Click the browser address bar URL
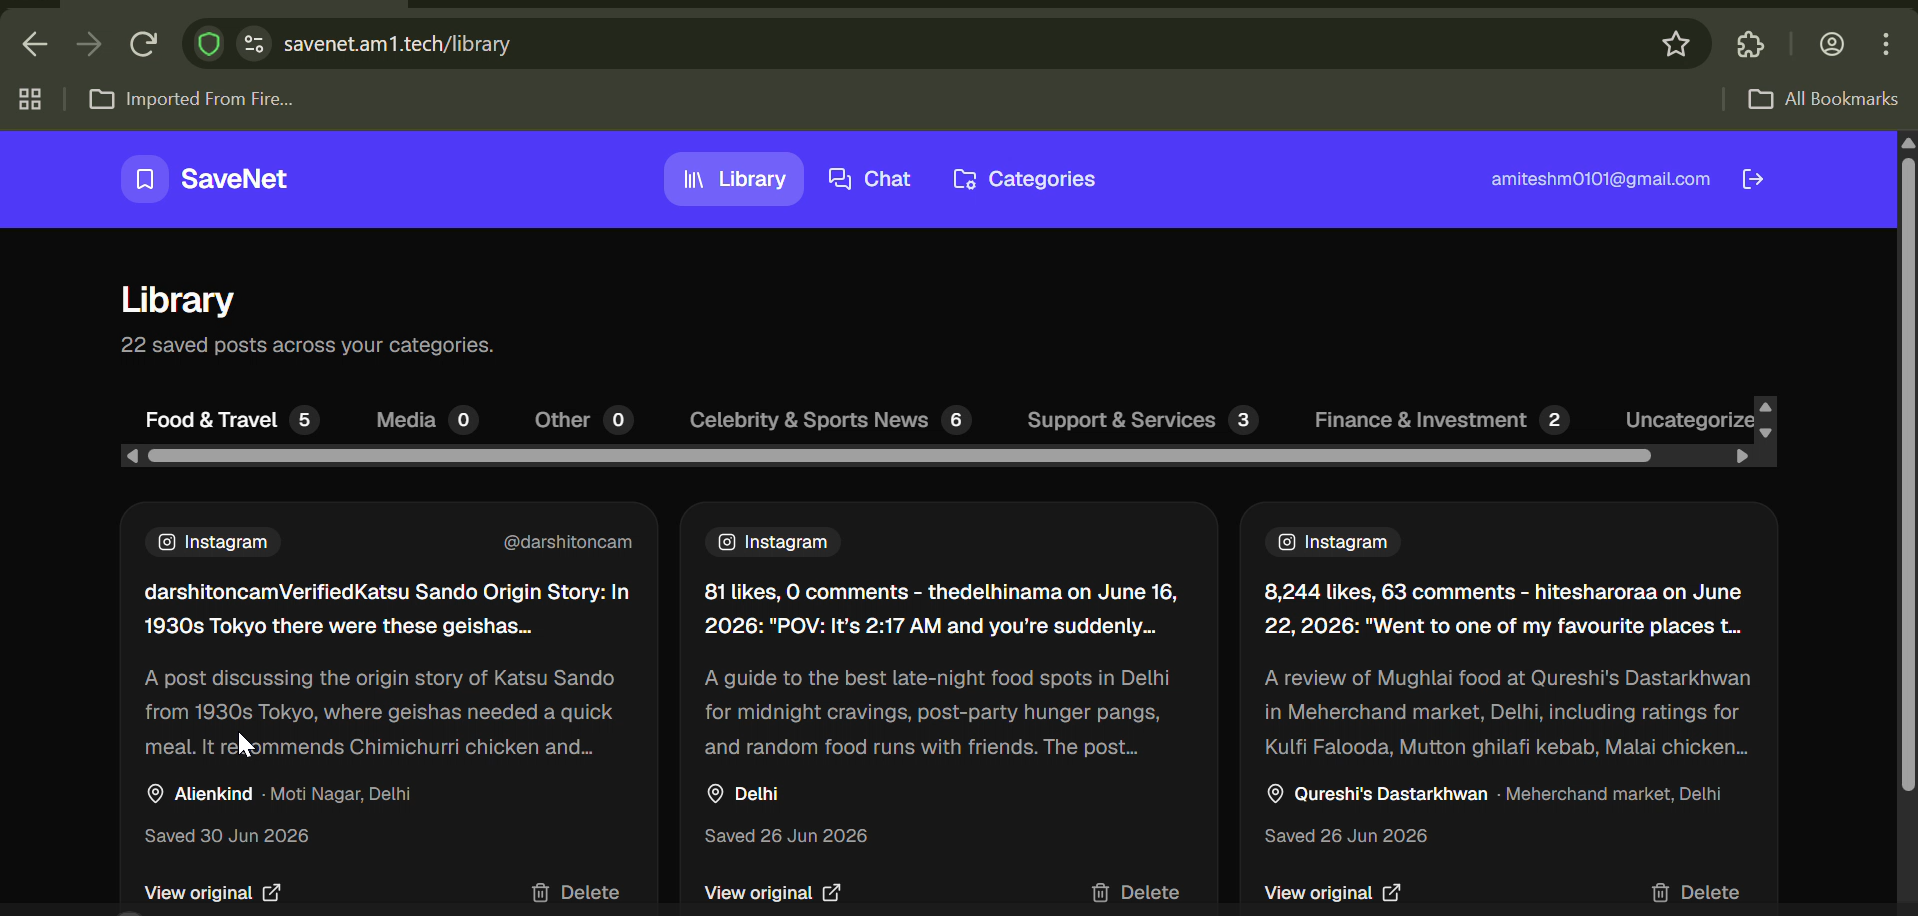Viewport: 1918px width, 916px height. 397,44
